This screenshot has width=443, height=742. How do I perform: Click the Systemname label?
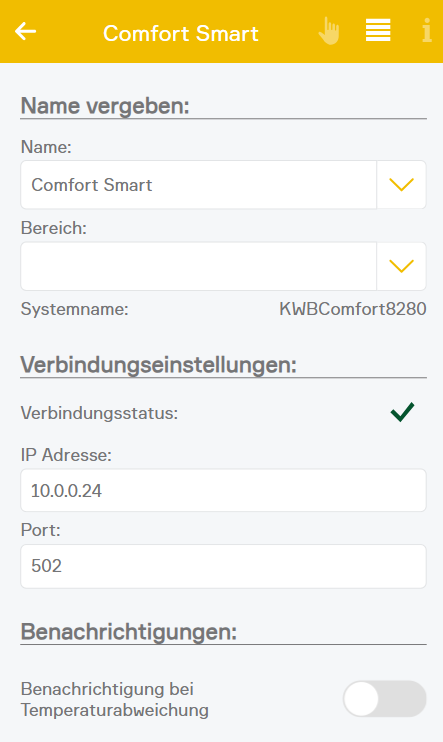point(74,309)
